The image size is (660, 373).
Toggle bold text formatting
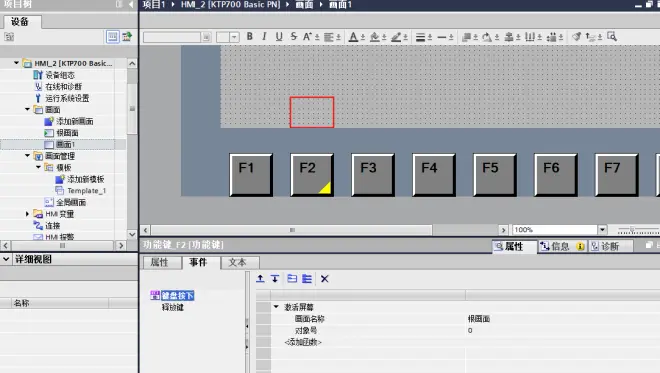(250, 37)
